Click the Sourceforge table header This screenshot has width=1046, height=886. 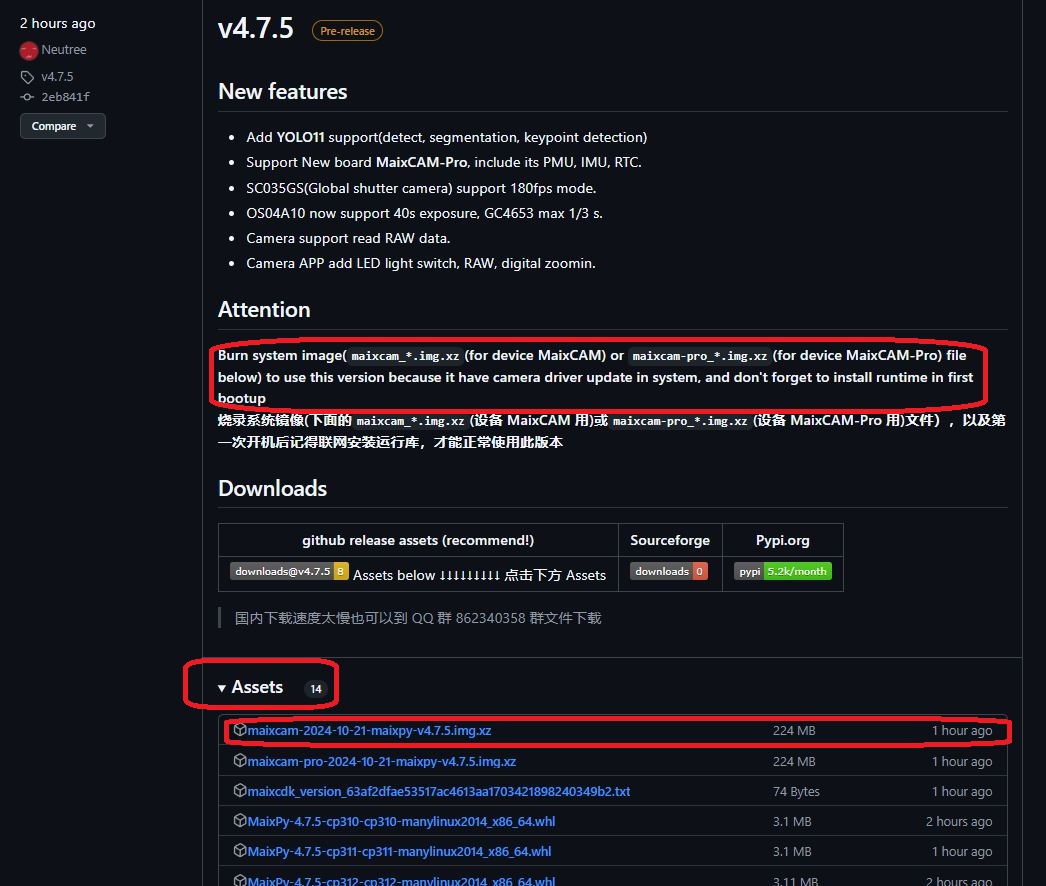[x=670, y=540]
